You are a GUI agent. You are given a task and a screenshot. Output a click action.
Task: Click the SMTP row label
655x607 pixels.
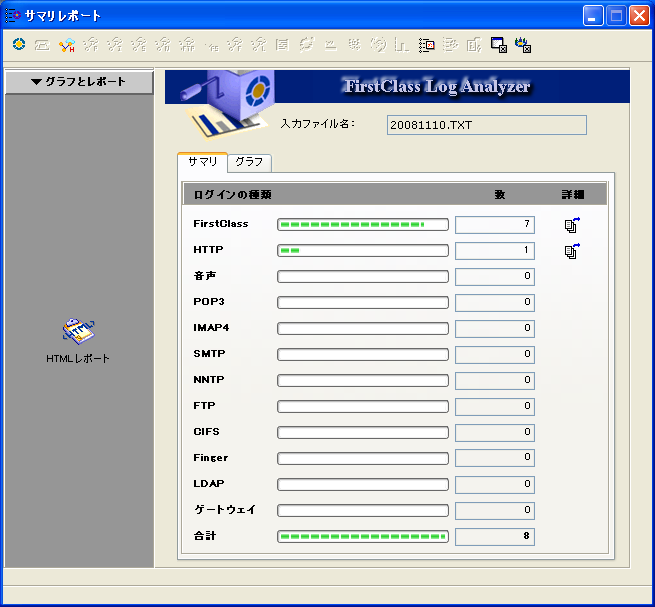pyautogui.click(x=209, y=353)
